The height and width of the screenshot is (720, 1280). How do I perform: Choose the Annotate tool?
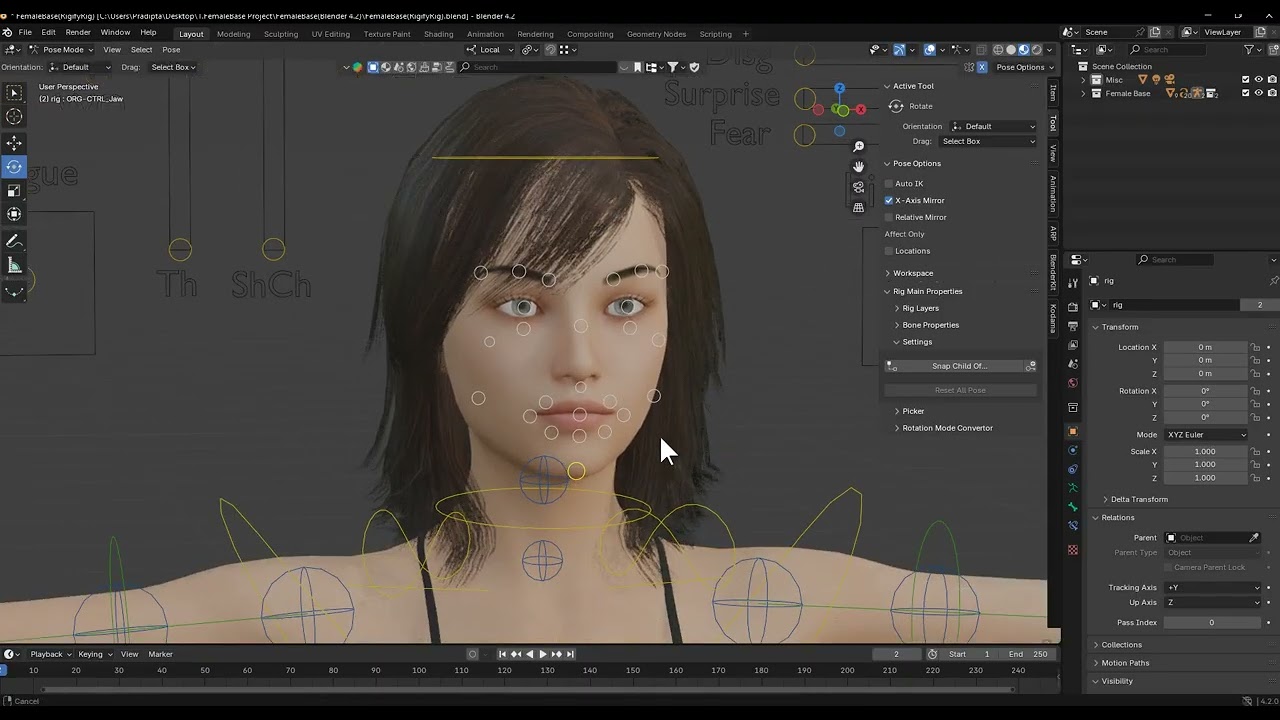(x=14, y=242)
